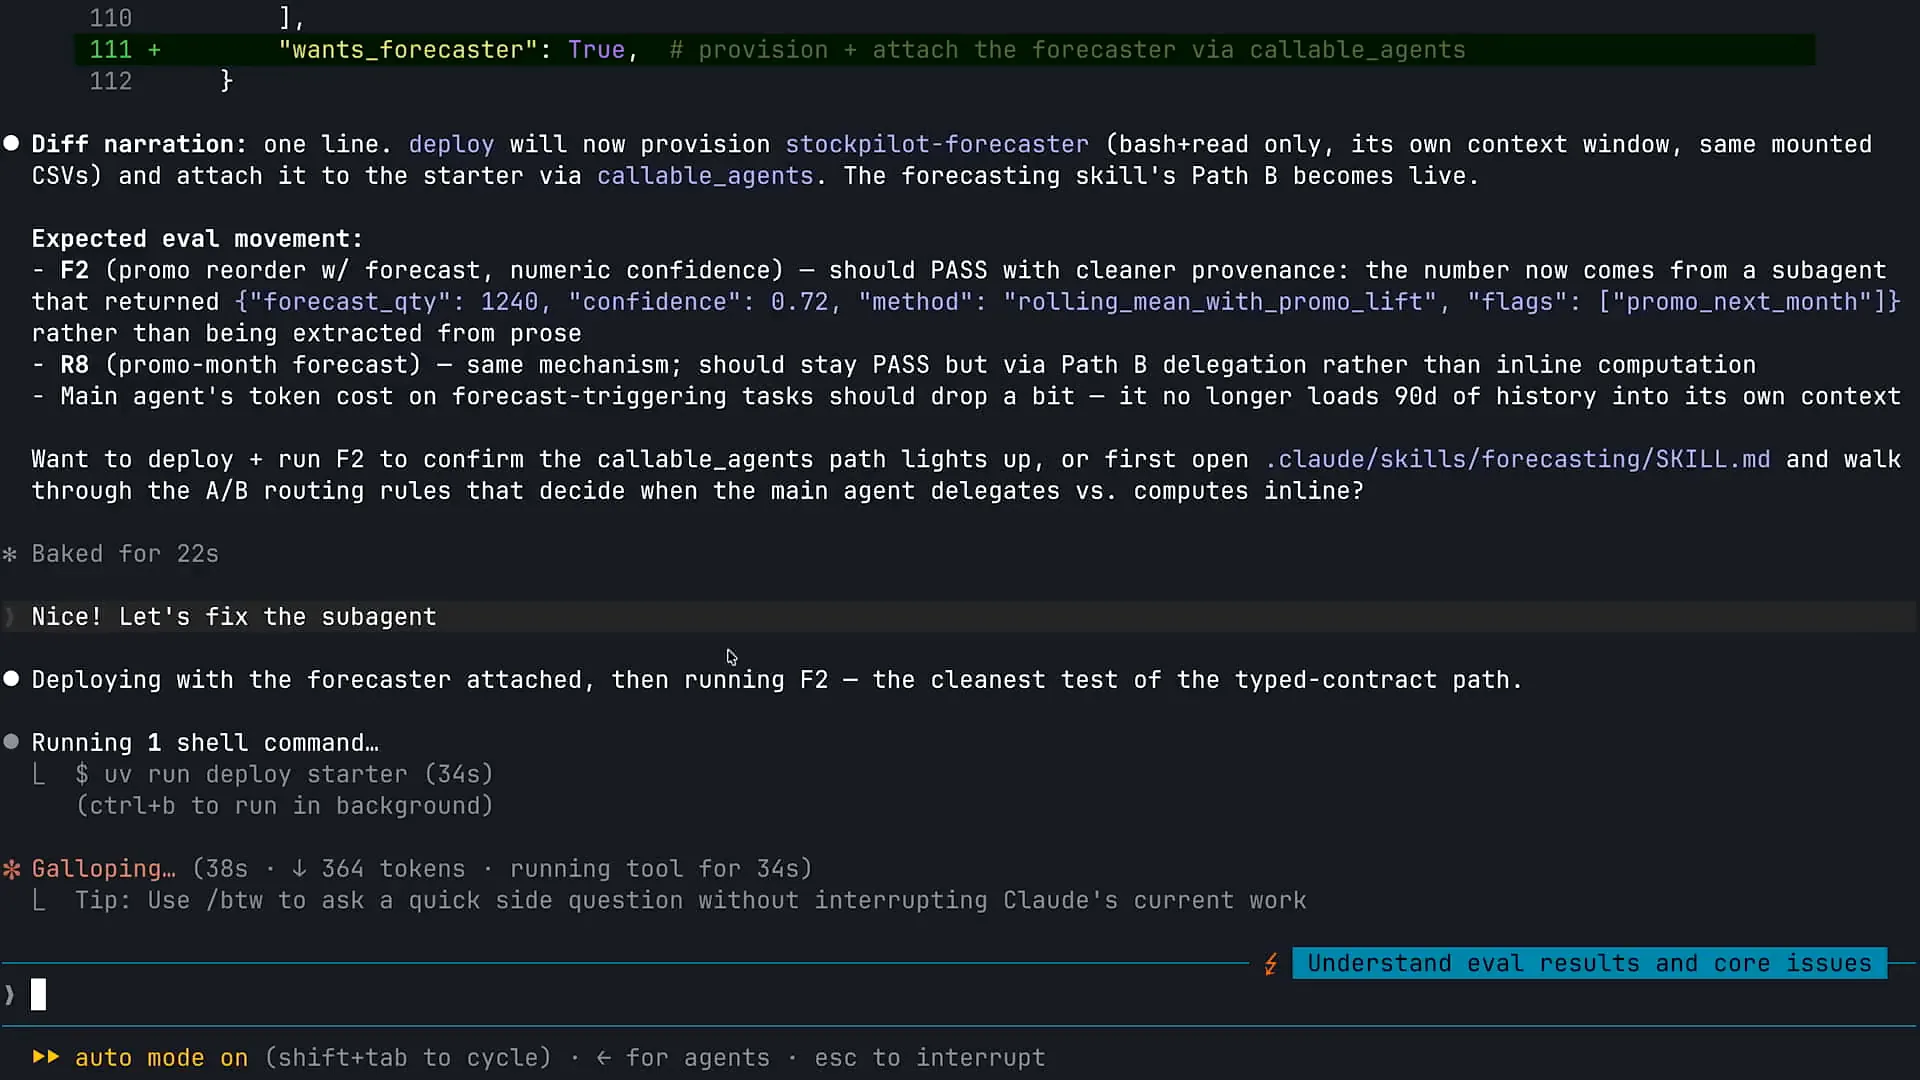Viewport: 1920px width, 1080px height.
Task: Expand the uv run deploy starter command line
Action: 285,774
